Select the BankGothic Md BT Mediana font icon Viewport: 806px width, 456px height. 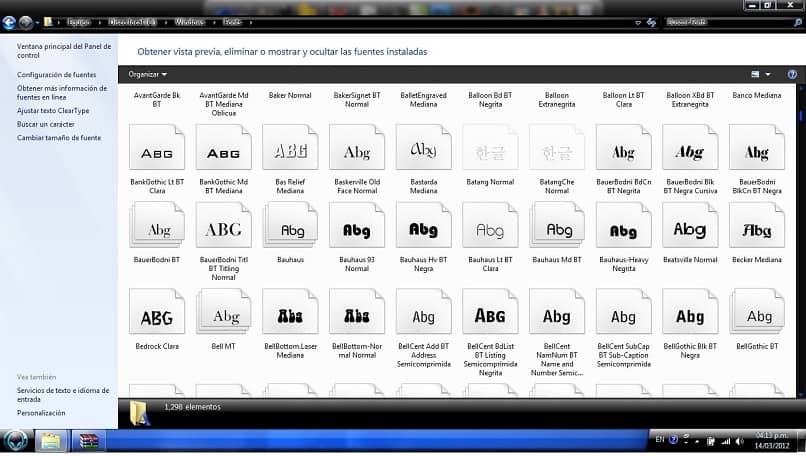pos(224,147)
